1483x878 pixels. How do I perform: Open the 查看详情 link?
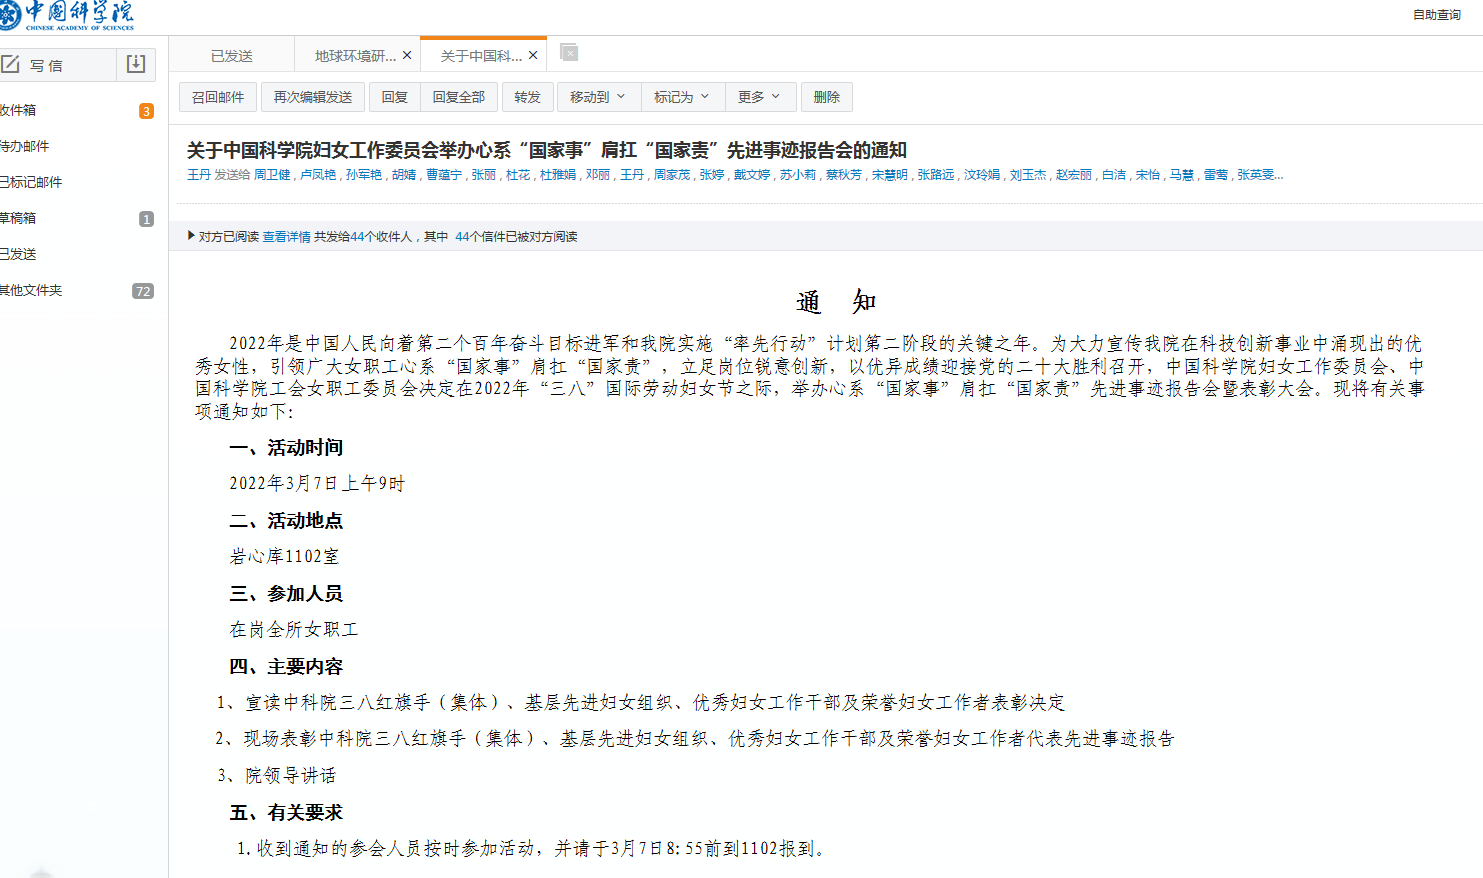286,237
